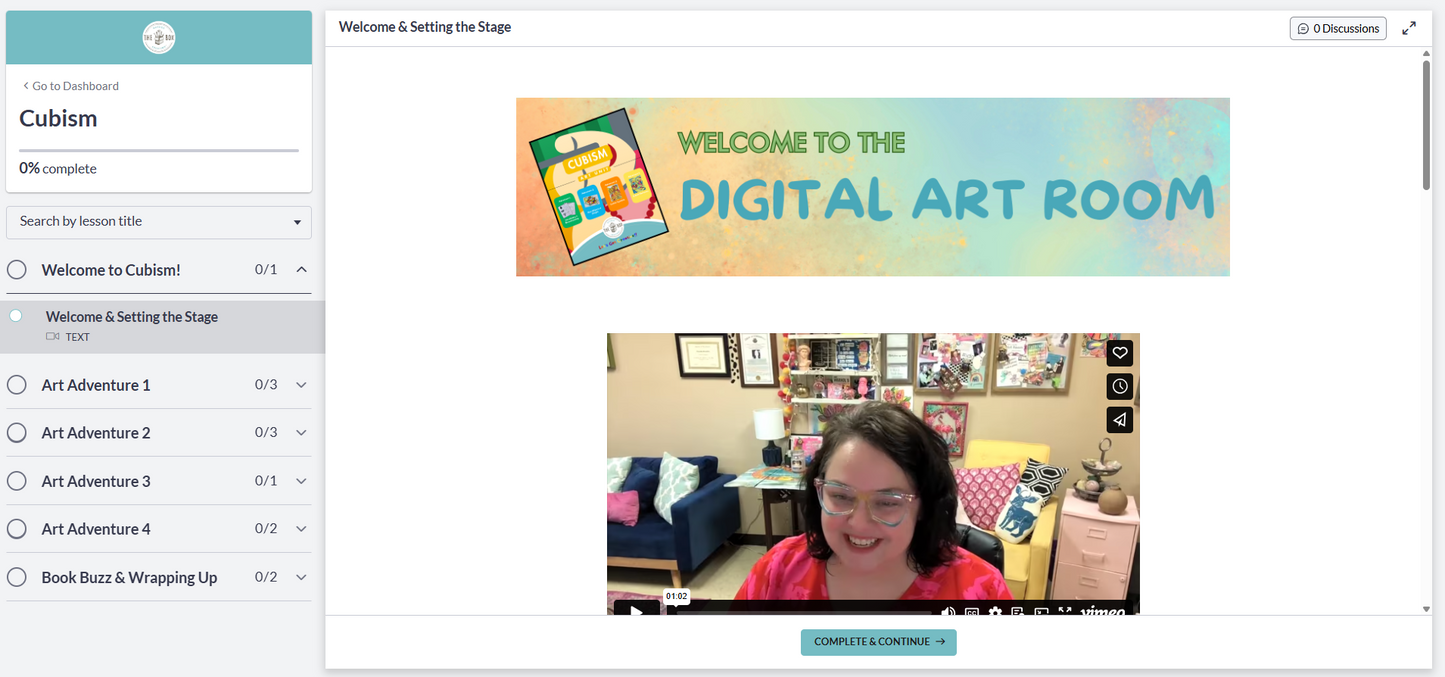Share the video via the paper plane icon
Image resolution: width=1445 pixels, height=677 pixels.
click(1119, 419)
